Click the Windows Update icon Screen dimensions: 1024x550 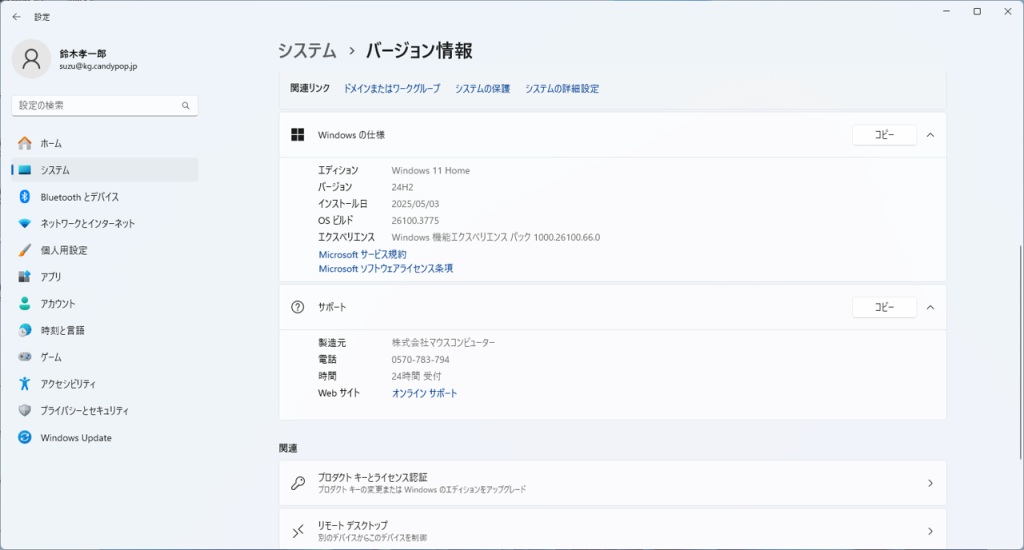coord(25,438)
